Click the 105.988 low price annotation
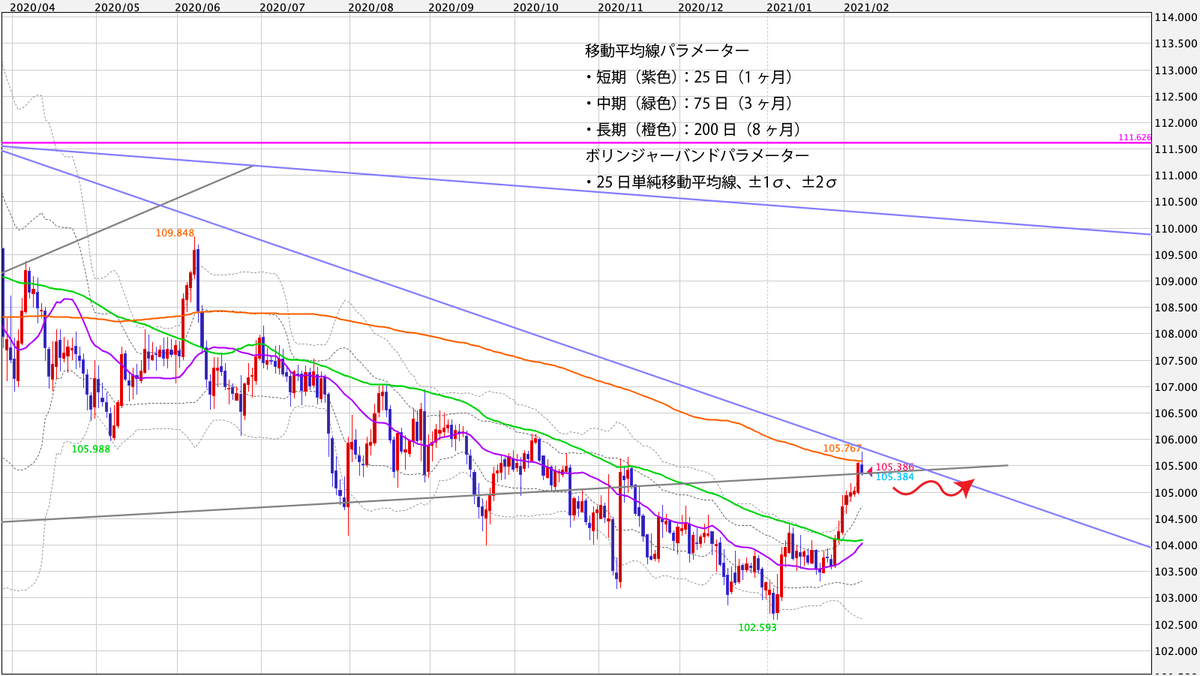The width and height of the screenshot is (1200, 676). (x=90, y=449)
